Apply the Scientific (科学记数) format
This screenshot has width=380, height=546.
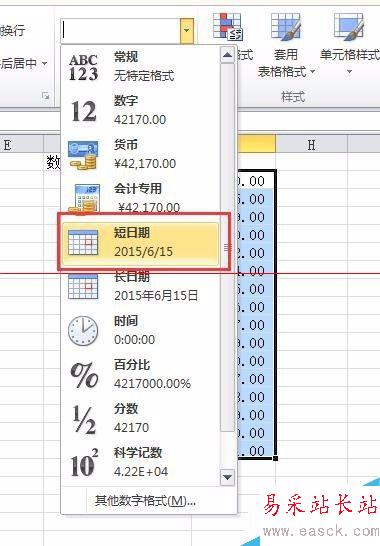(141, 462)
